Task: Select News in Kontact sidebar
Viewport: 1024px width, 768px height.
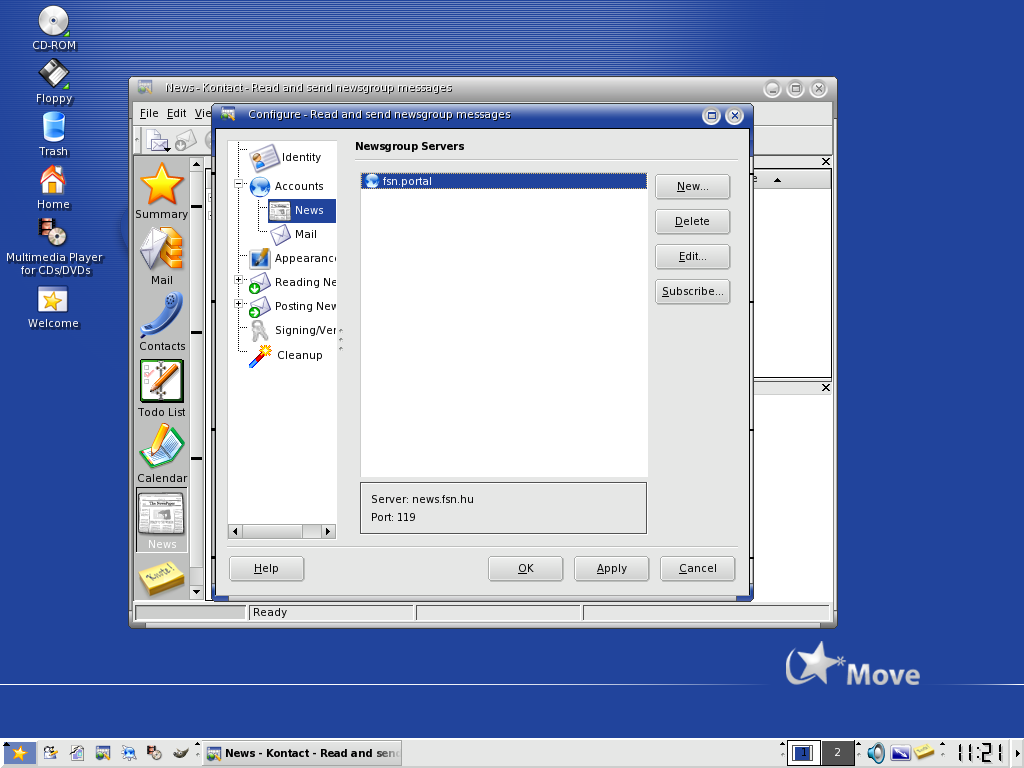Action: [x=162, y=520]
